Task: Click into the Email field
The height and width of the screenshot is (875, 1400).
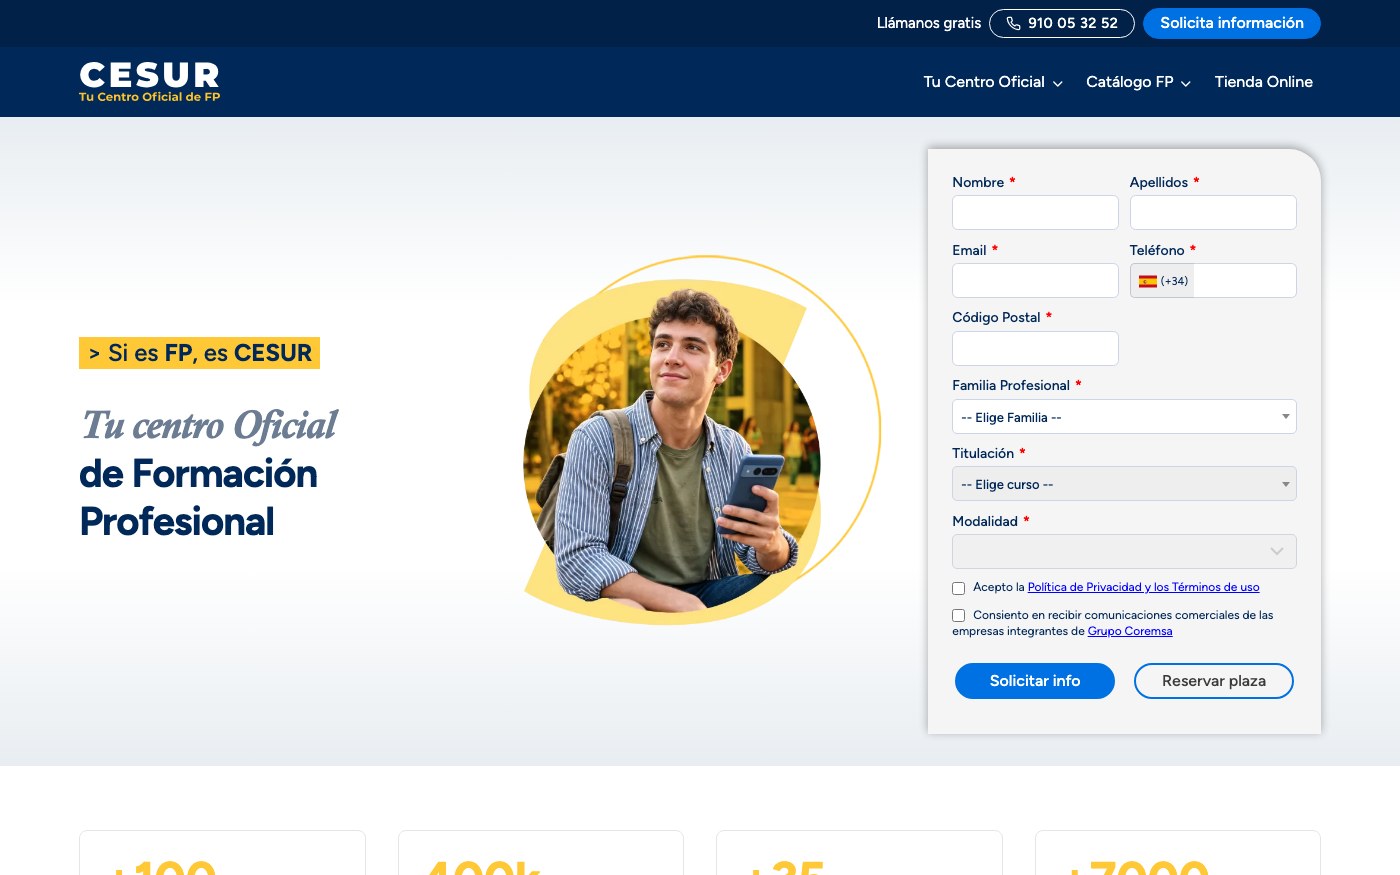Action: click(x=1035, y=281)
